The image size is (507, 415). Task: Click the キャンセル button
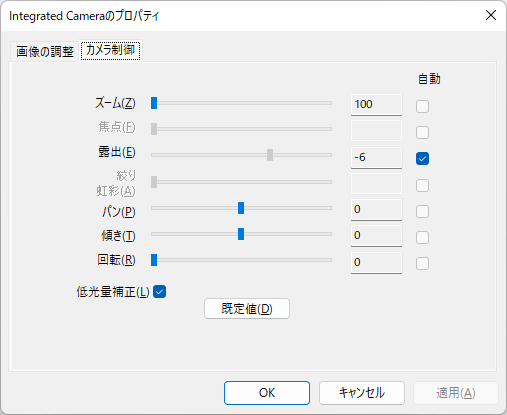pyautogui.click(x=362, y=393)
